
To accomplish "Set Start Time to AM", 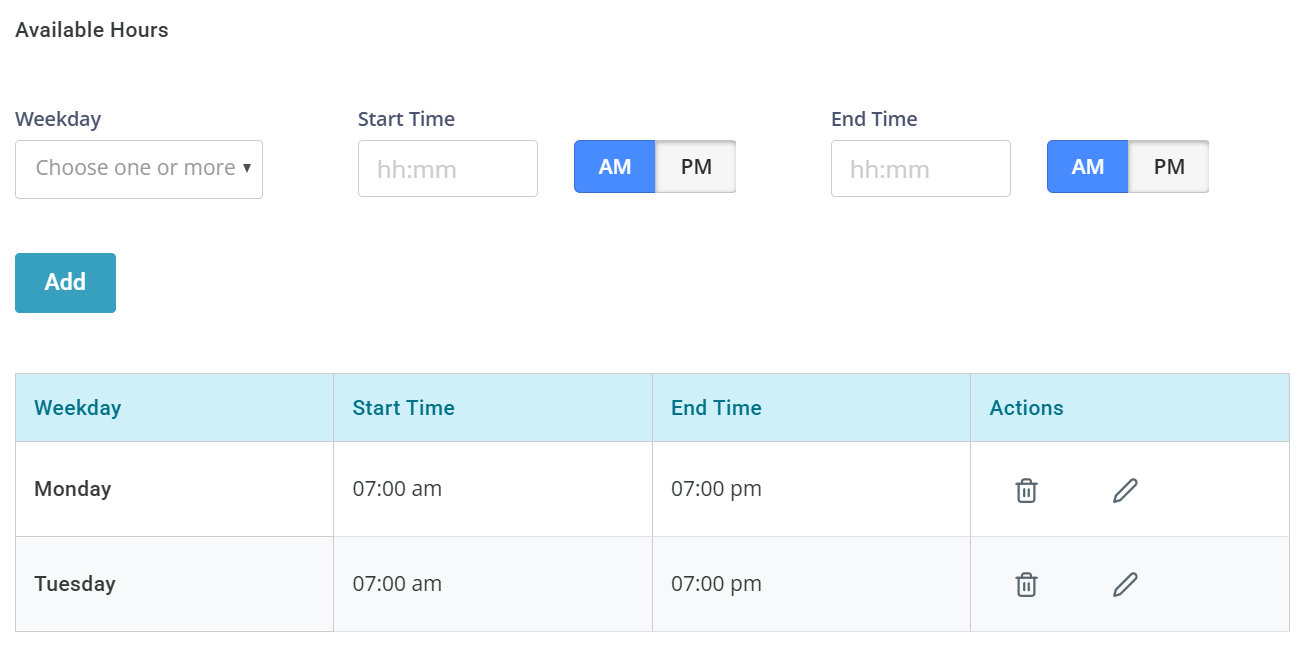I will (x=615, y=166).
